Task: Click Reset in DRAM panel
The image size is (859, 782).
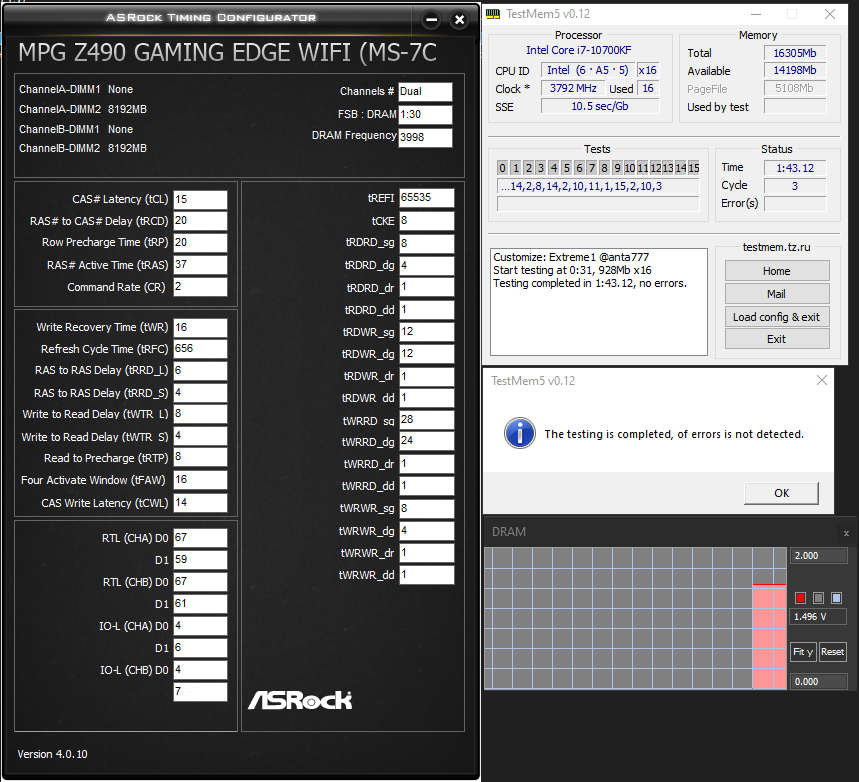Action: (833, 652)
